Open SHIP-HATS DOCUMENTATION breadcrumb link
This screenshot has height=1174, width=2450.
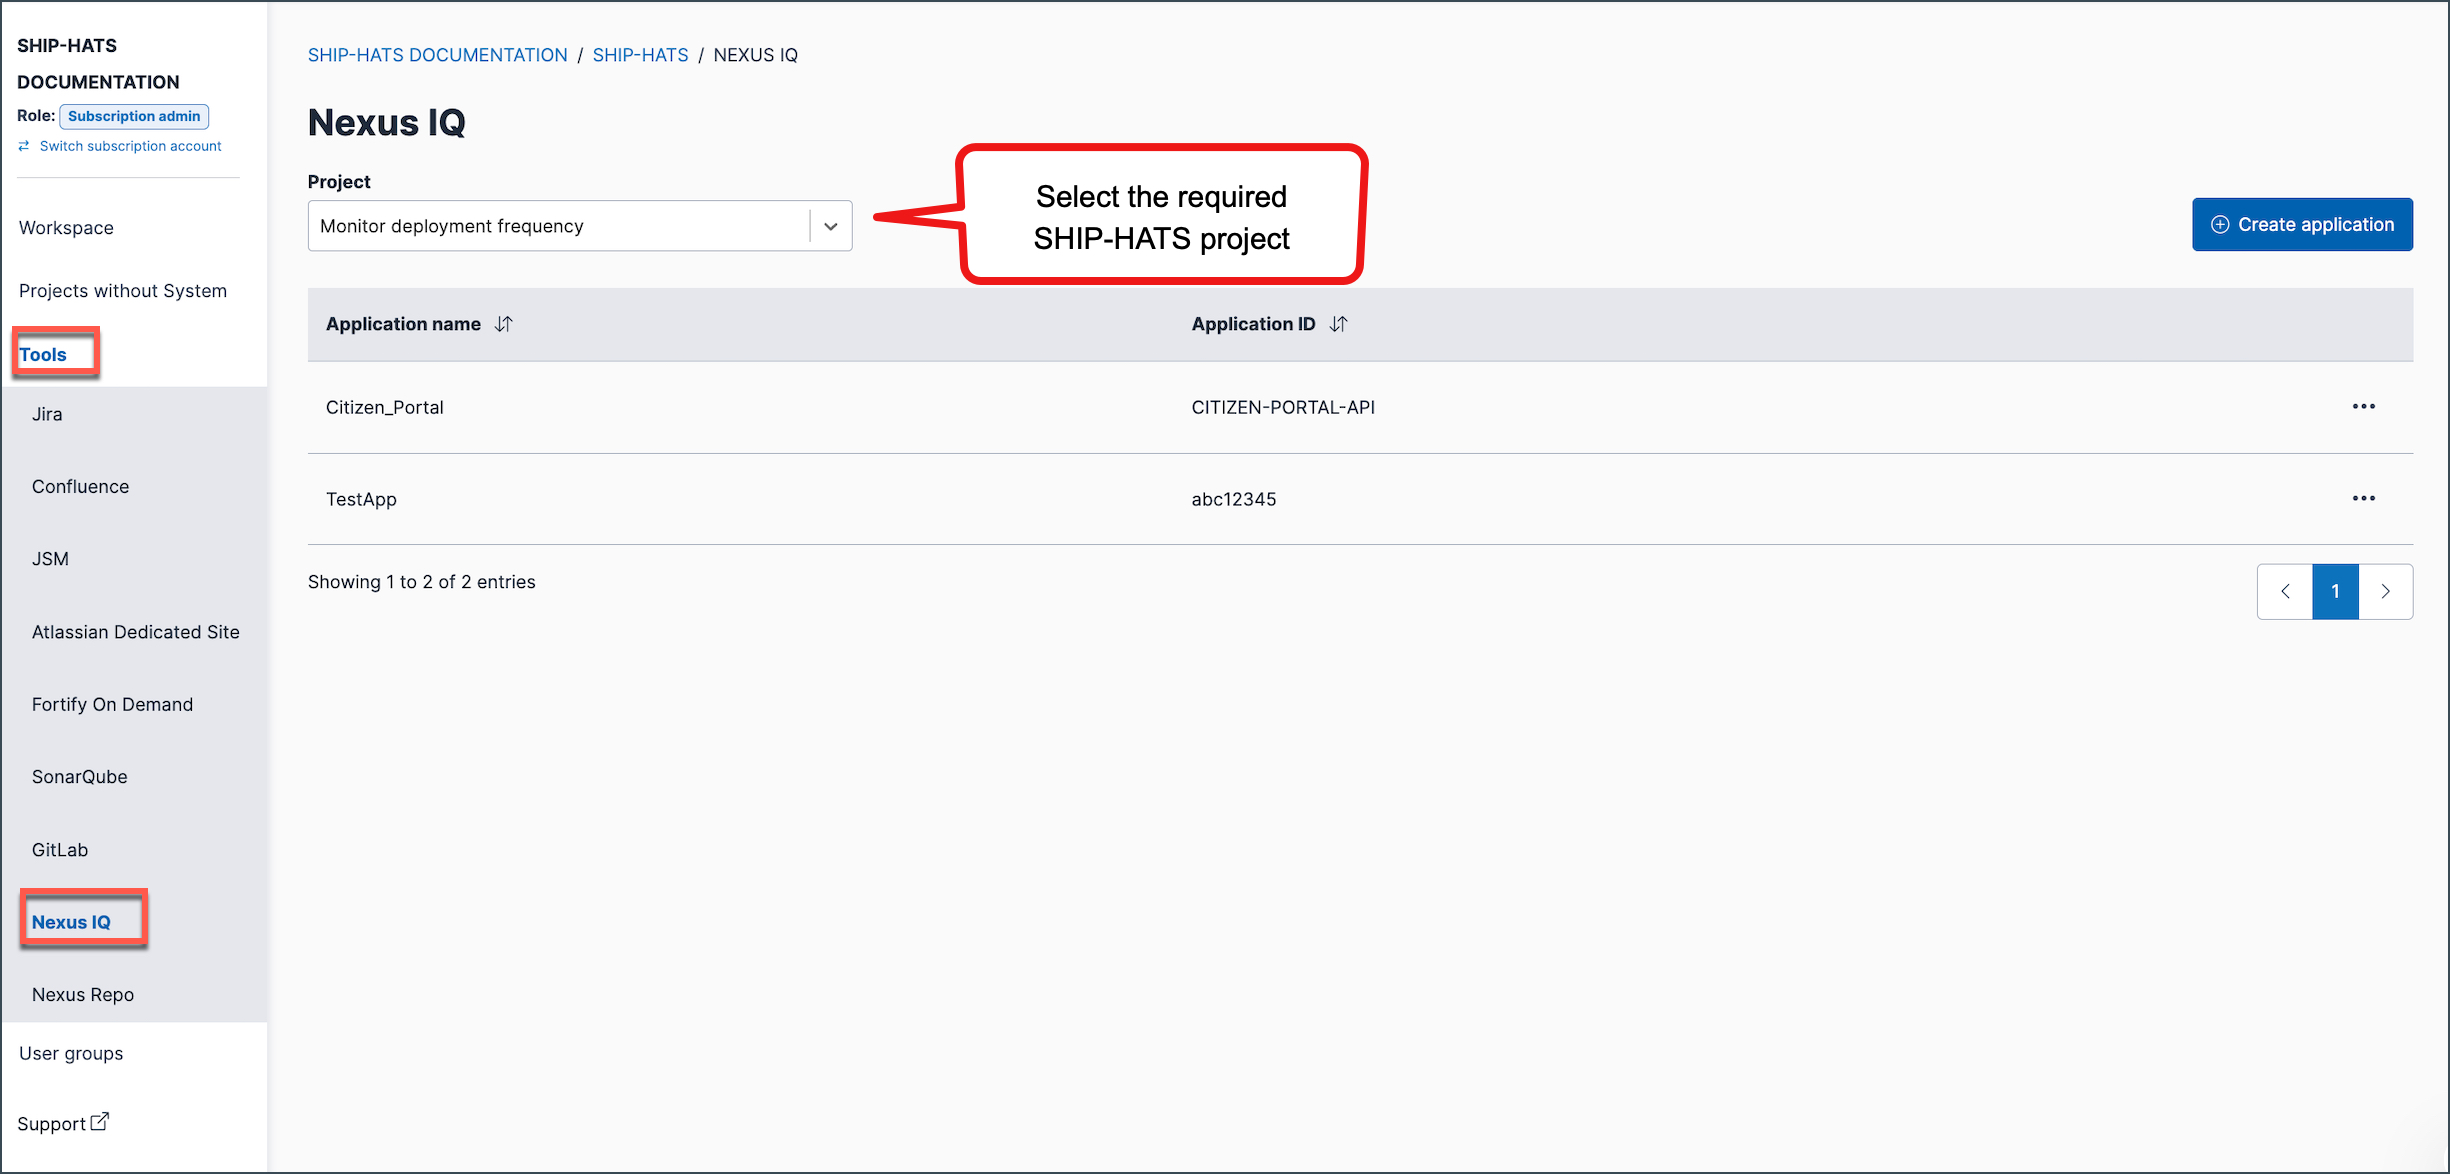coord(437,55)
